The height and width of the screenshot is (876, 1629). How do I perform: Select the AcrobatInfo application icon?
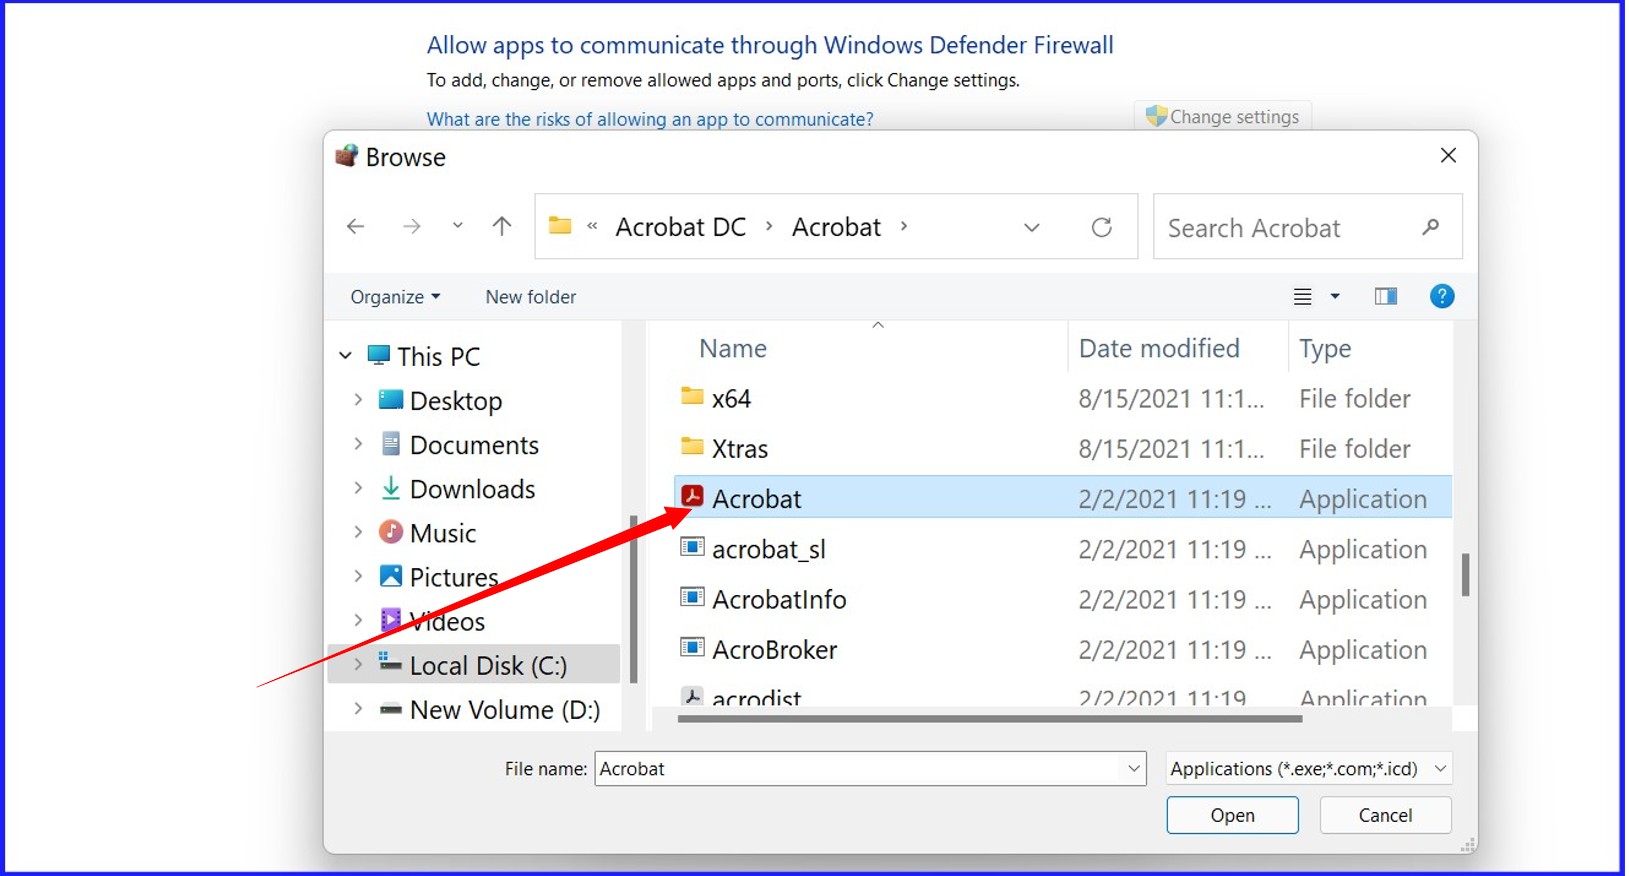tap(692, 597)
